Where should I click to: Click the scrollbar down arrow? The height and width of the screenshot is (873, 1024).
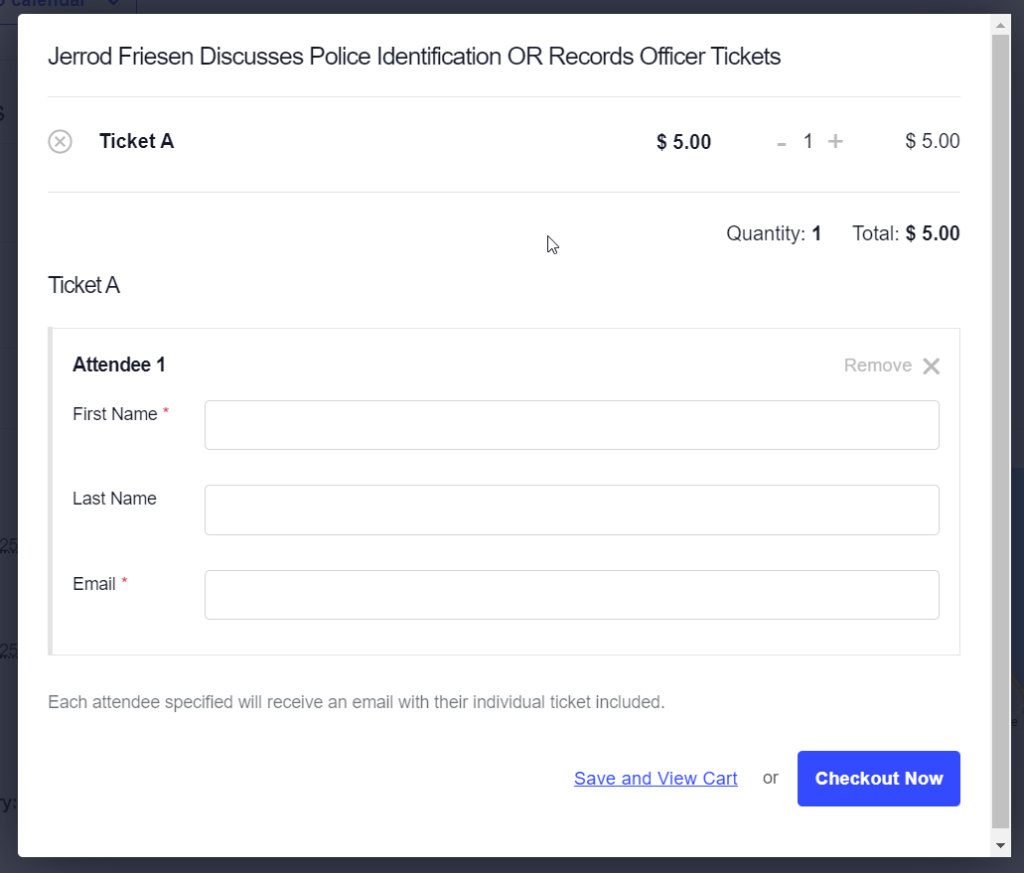point(1002,843)
